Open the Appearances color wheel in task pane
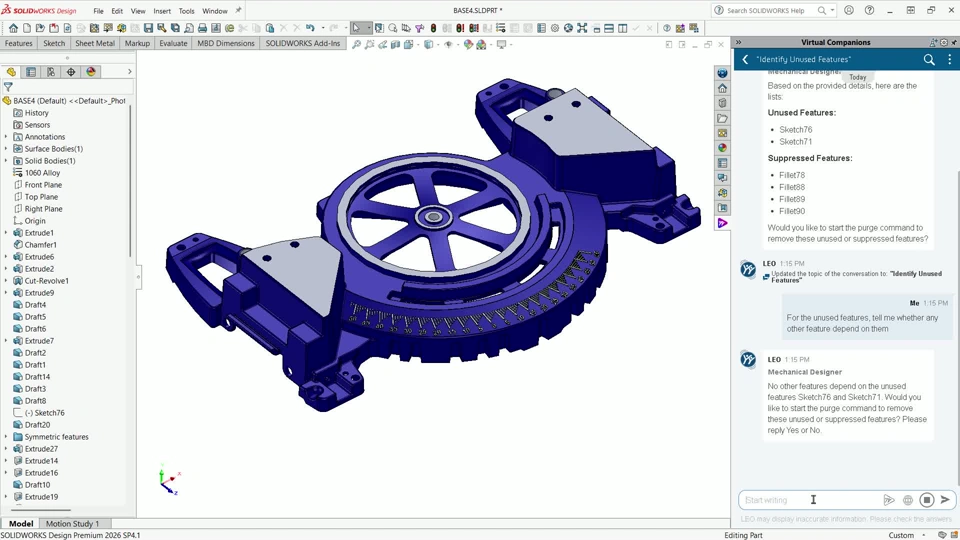The width and height of the screenshot is (960, 540). (722, 148)
